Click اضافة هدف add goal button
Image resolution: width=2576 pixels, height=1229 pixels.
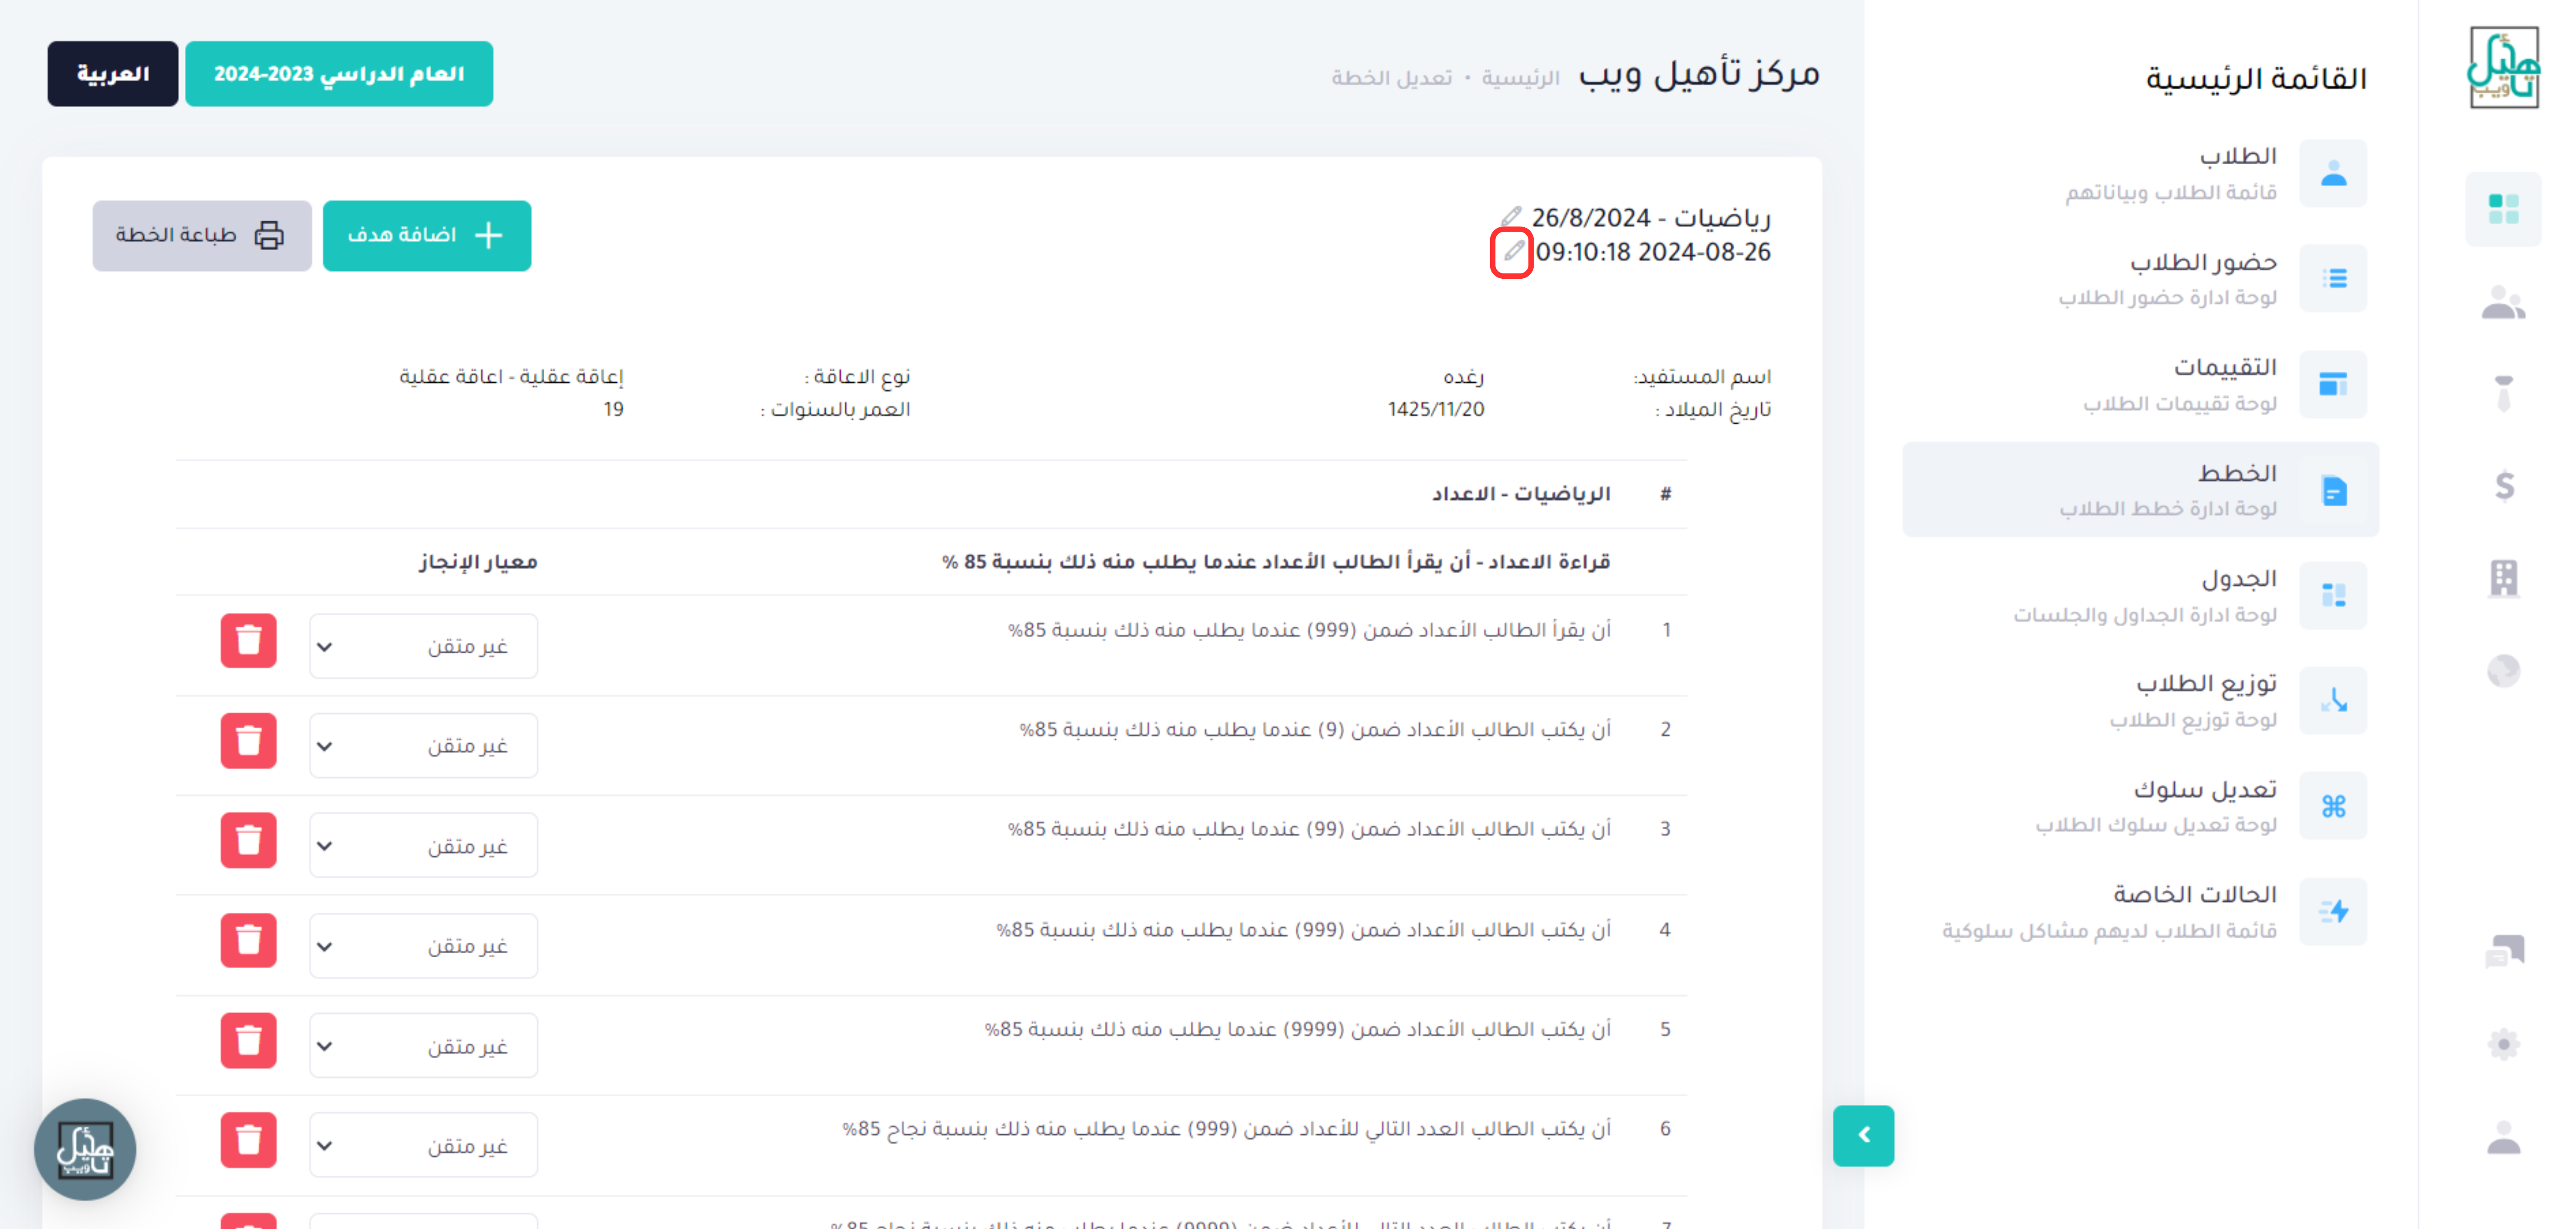427,235
